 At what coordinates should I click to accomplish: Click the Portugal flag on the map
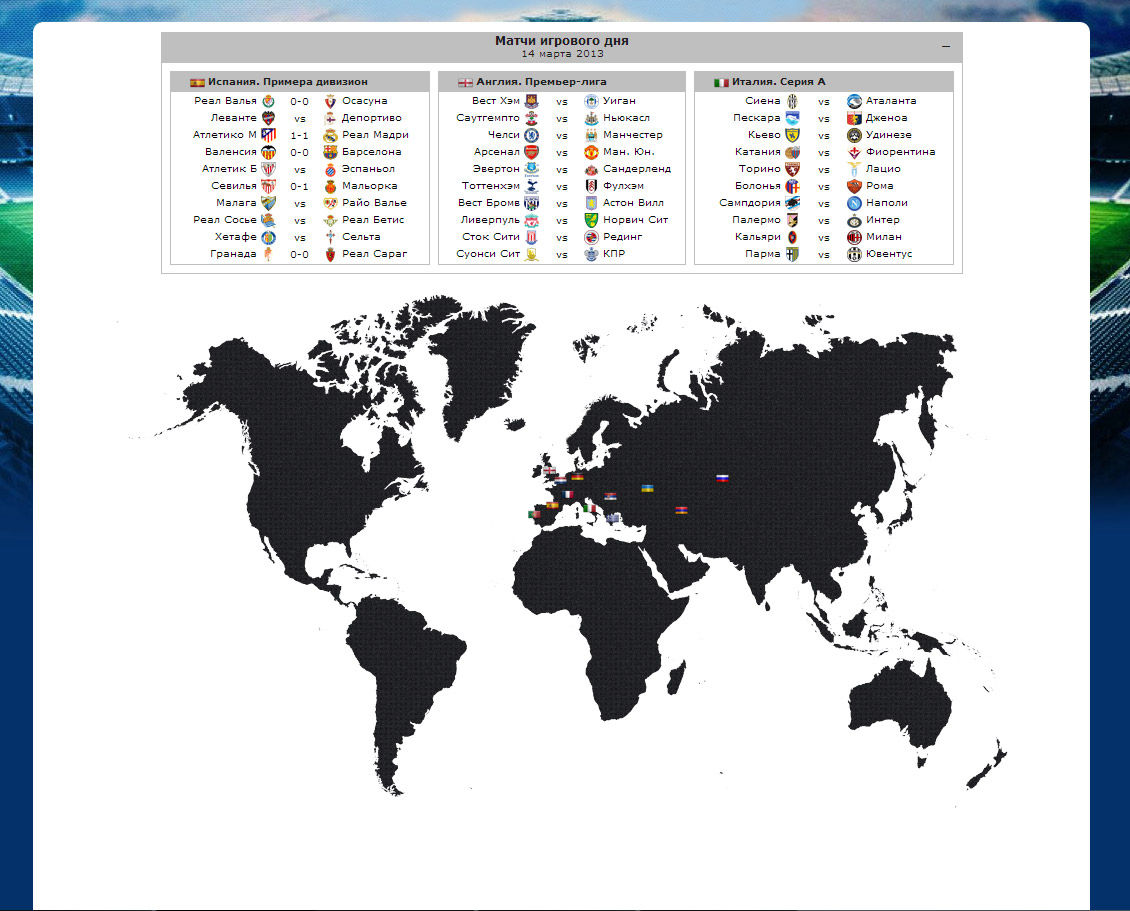535,515
